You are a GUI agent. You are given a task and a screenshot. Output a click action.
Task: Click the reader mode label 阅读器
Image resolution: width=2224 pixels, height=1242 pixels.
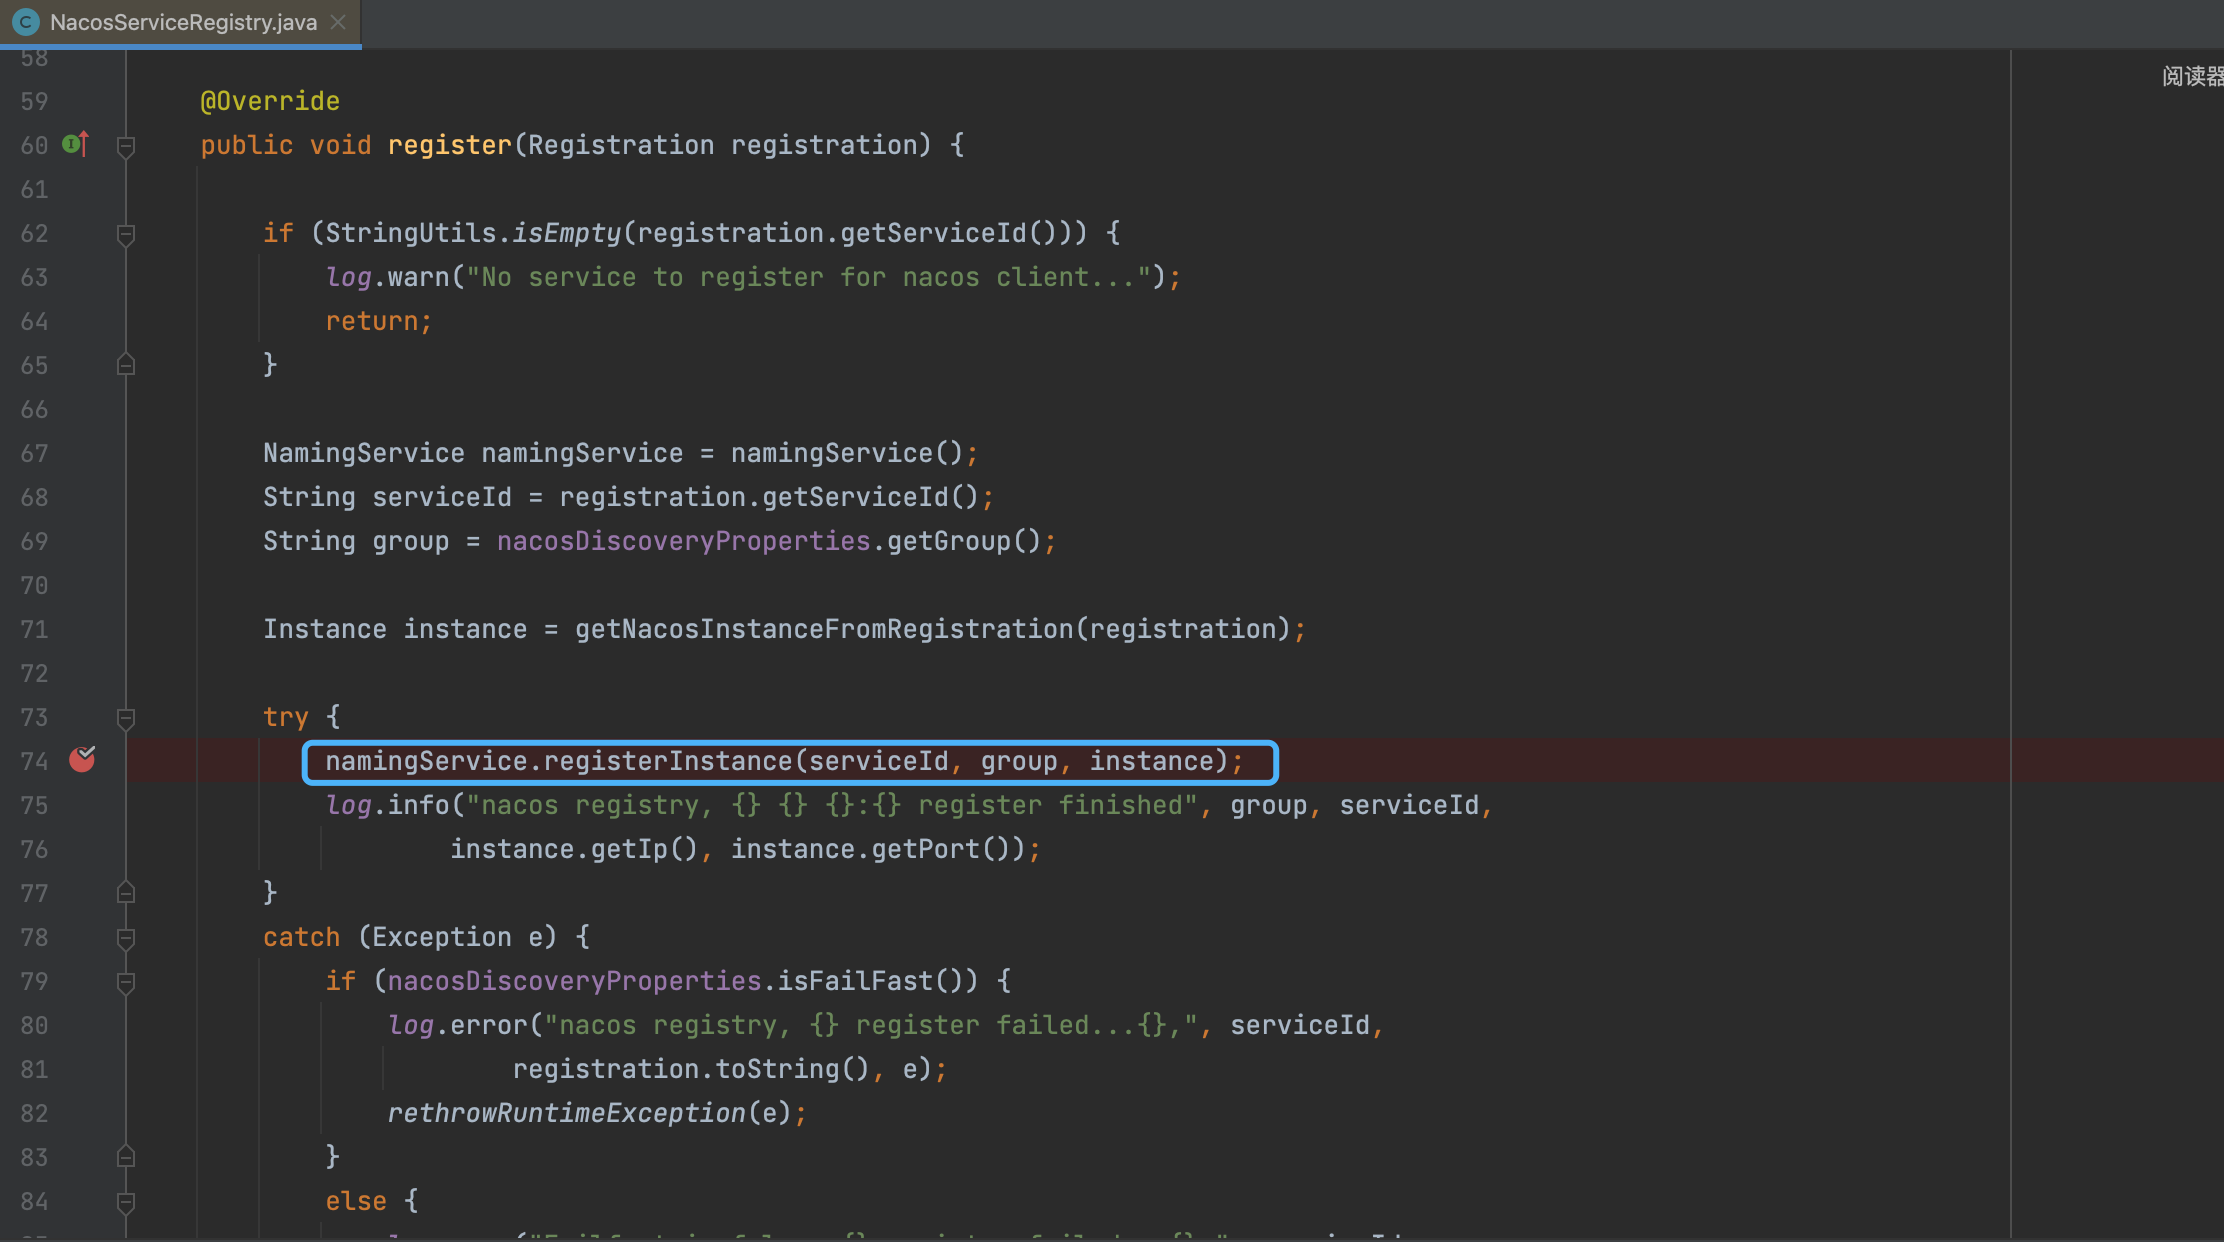pos(2192,77)
